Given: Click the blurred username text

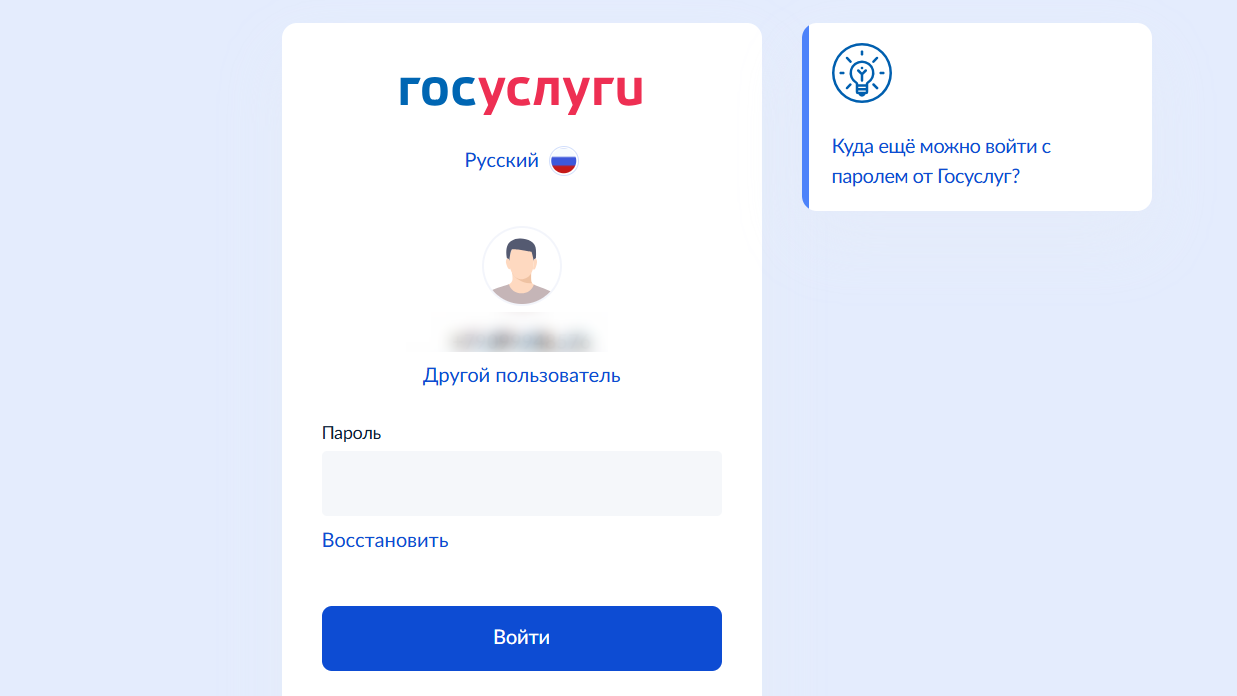Looking at the screenshot, I should (521, 340).
